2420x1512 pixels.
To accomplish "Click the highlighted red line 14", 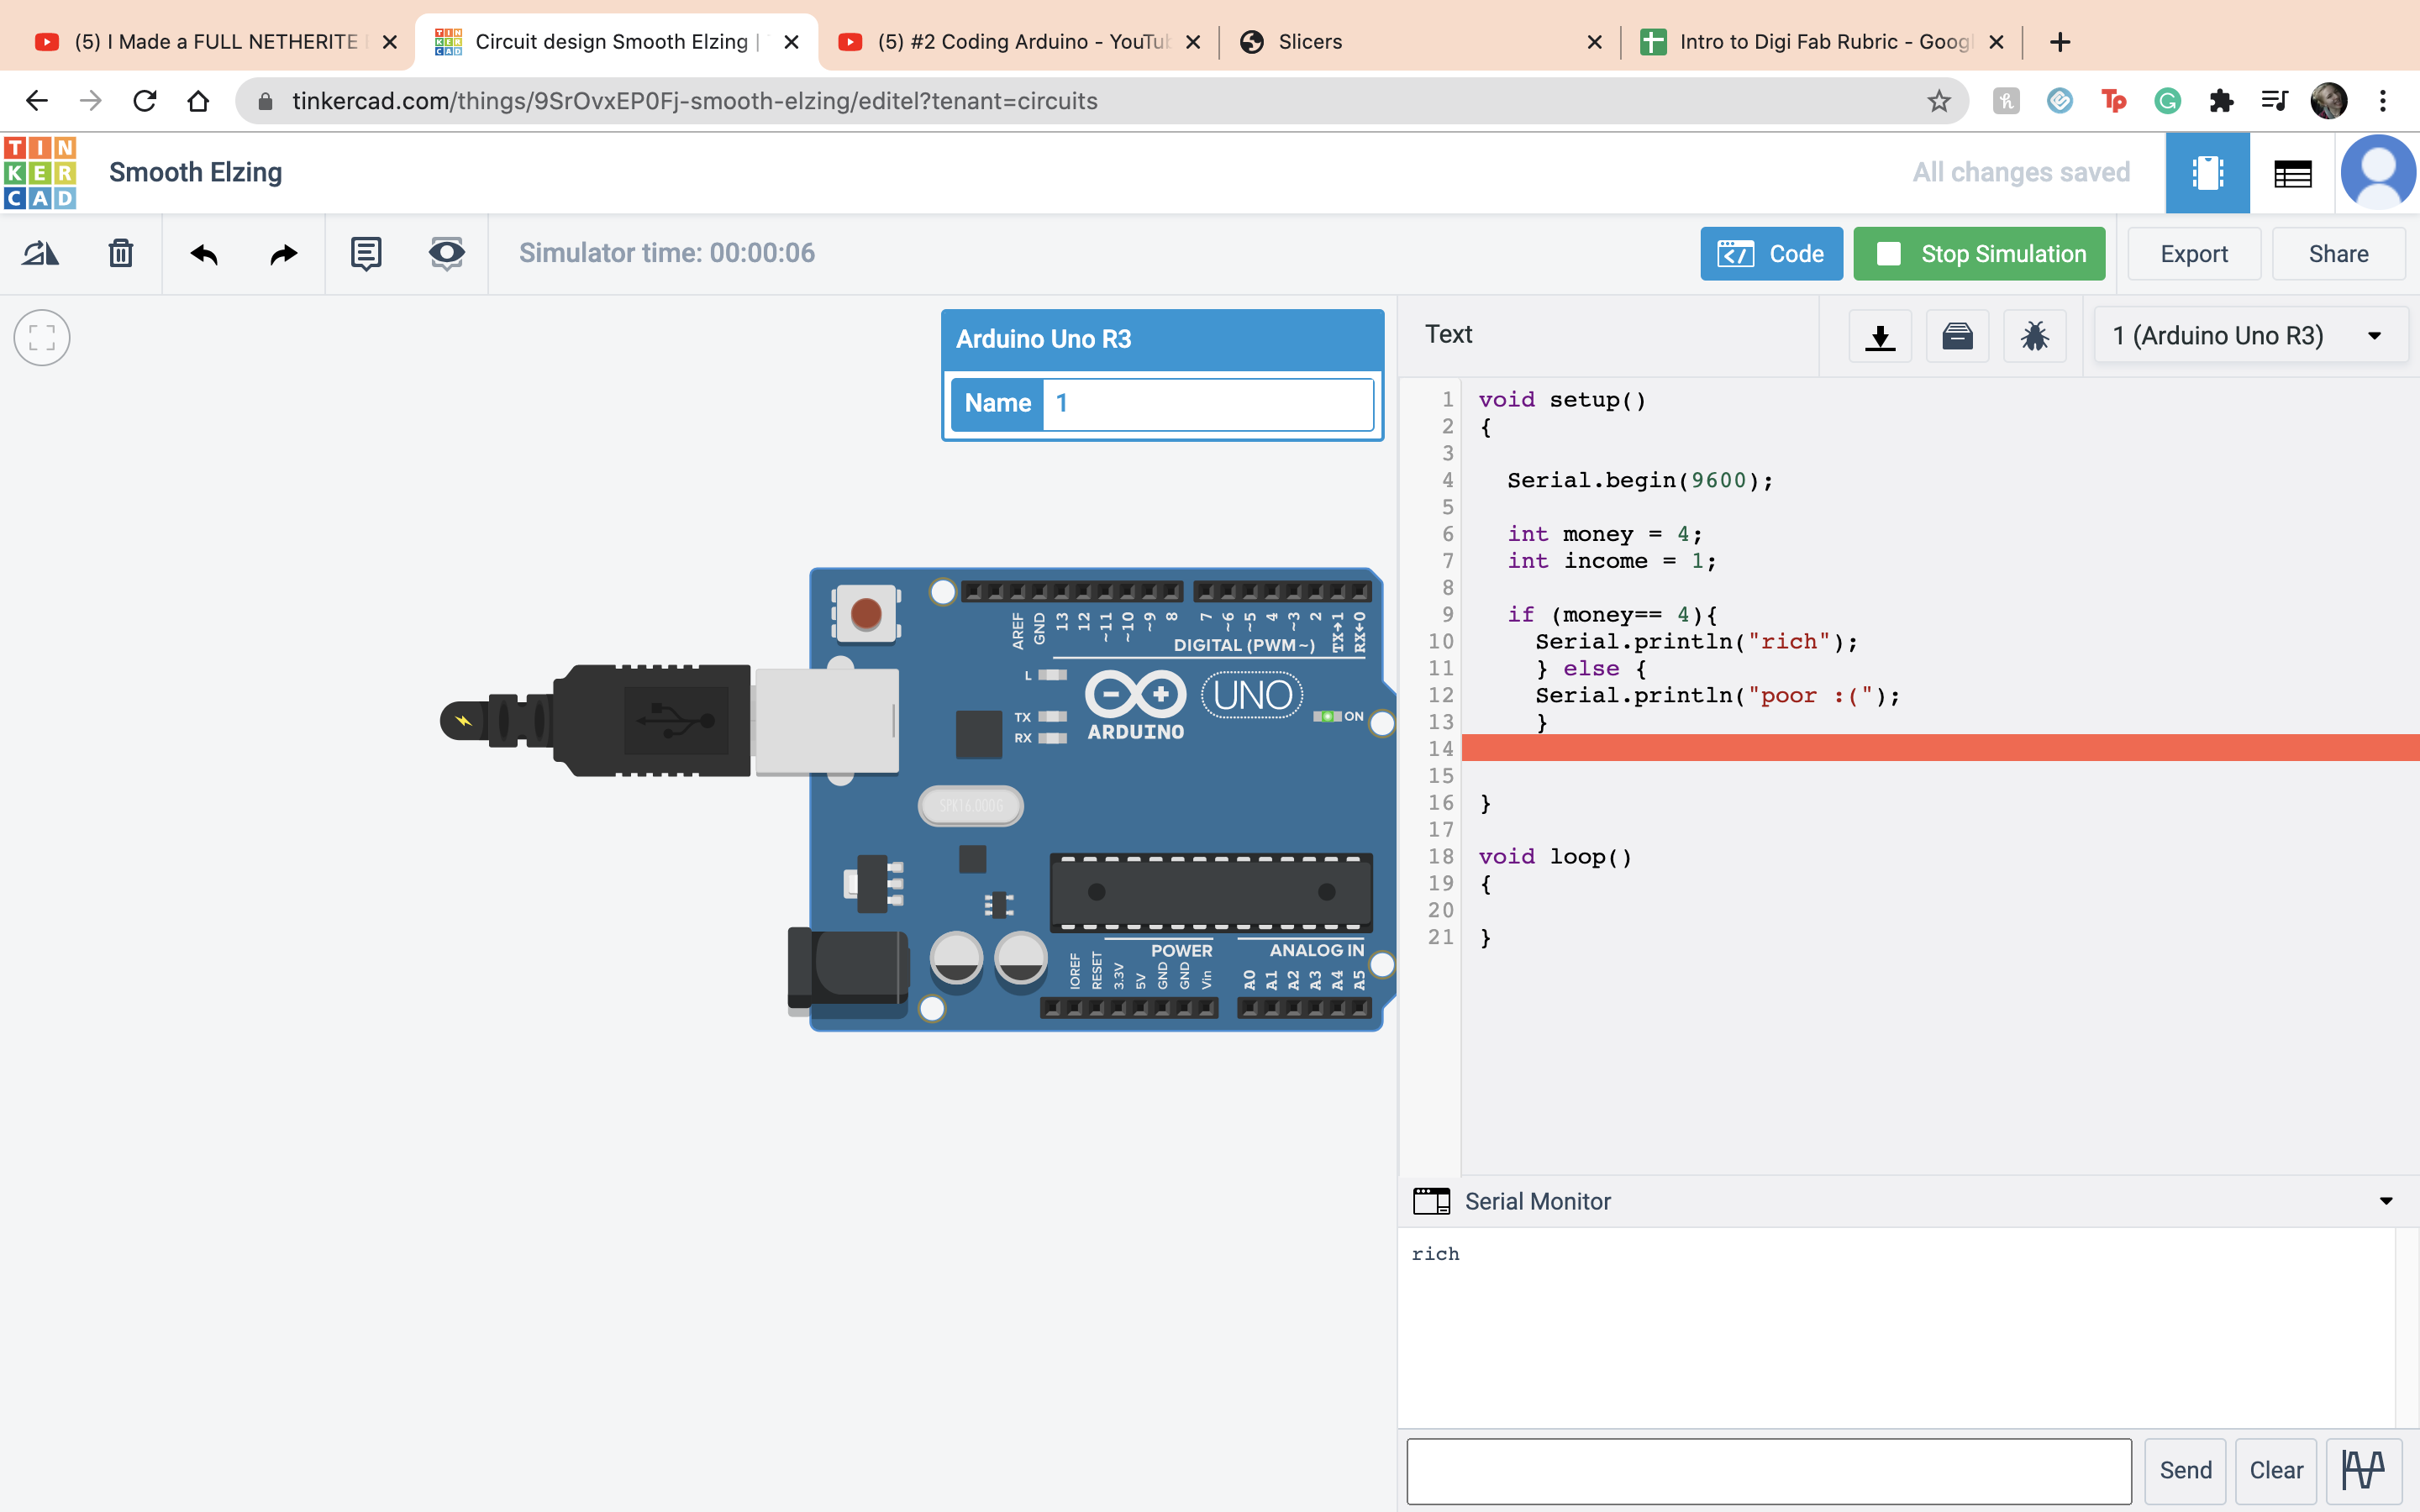I will (1940, 748).
